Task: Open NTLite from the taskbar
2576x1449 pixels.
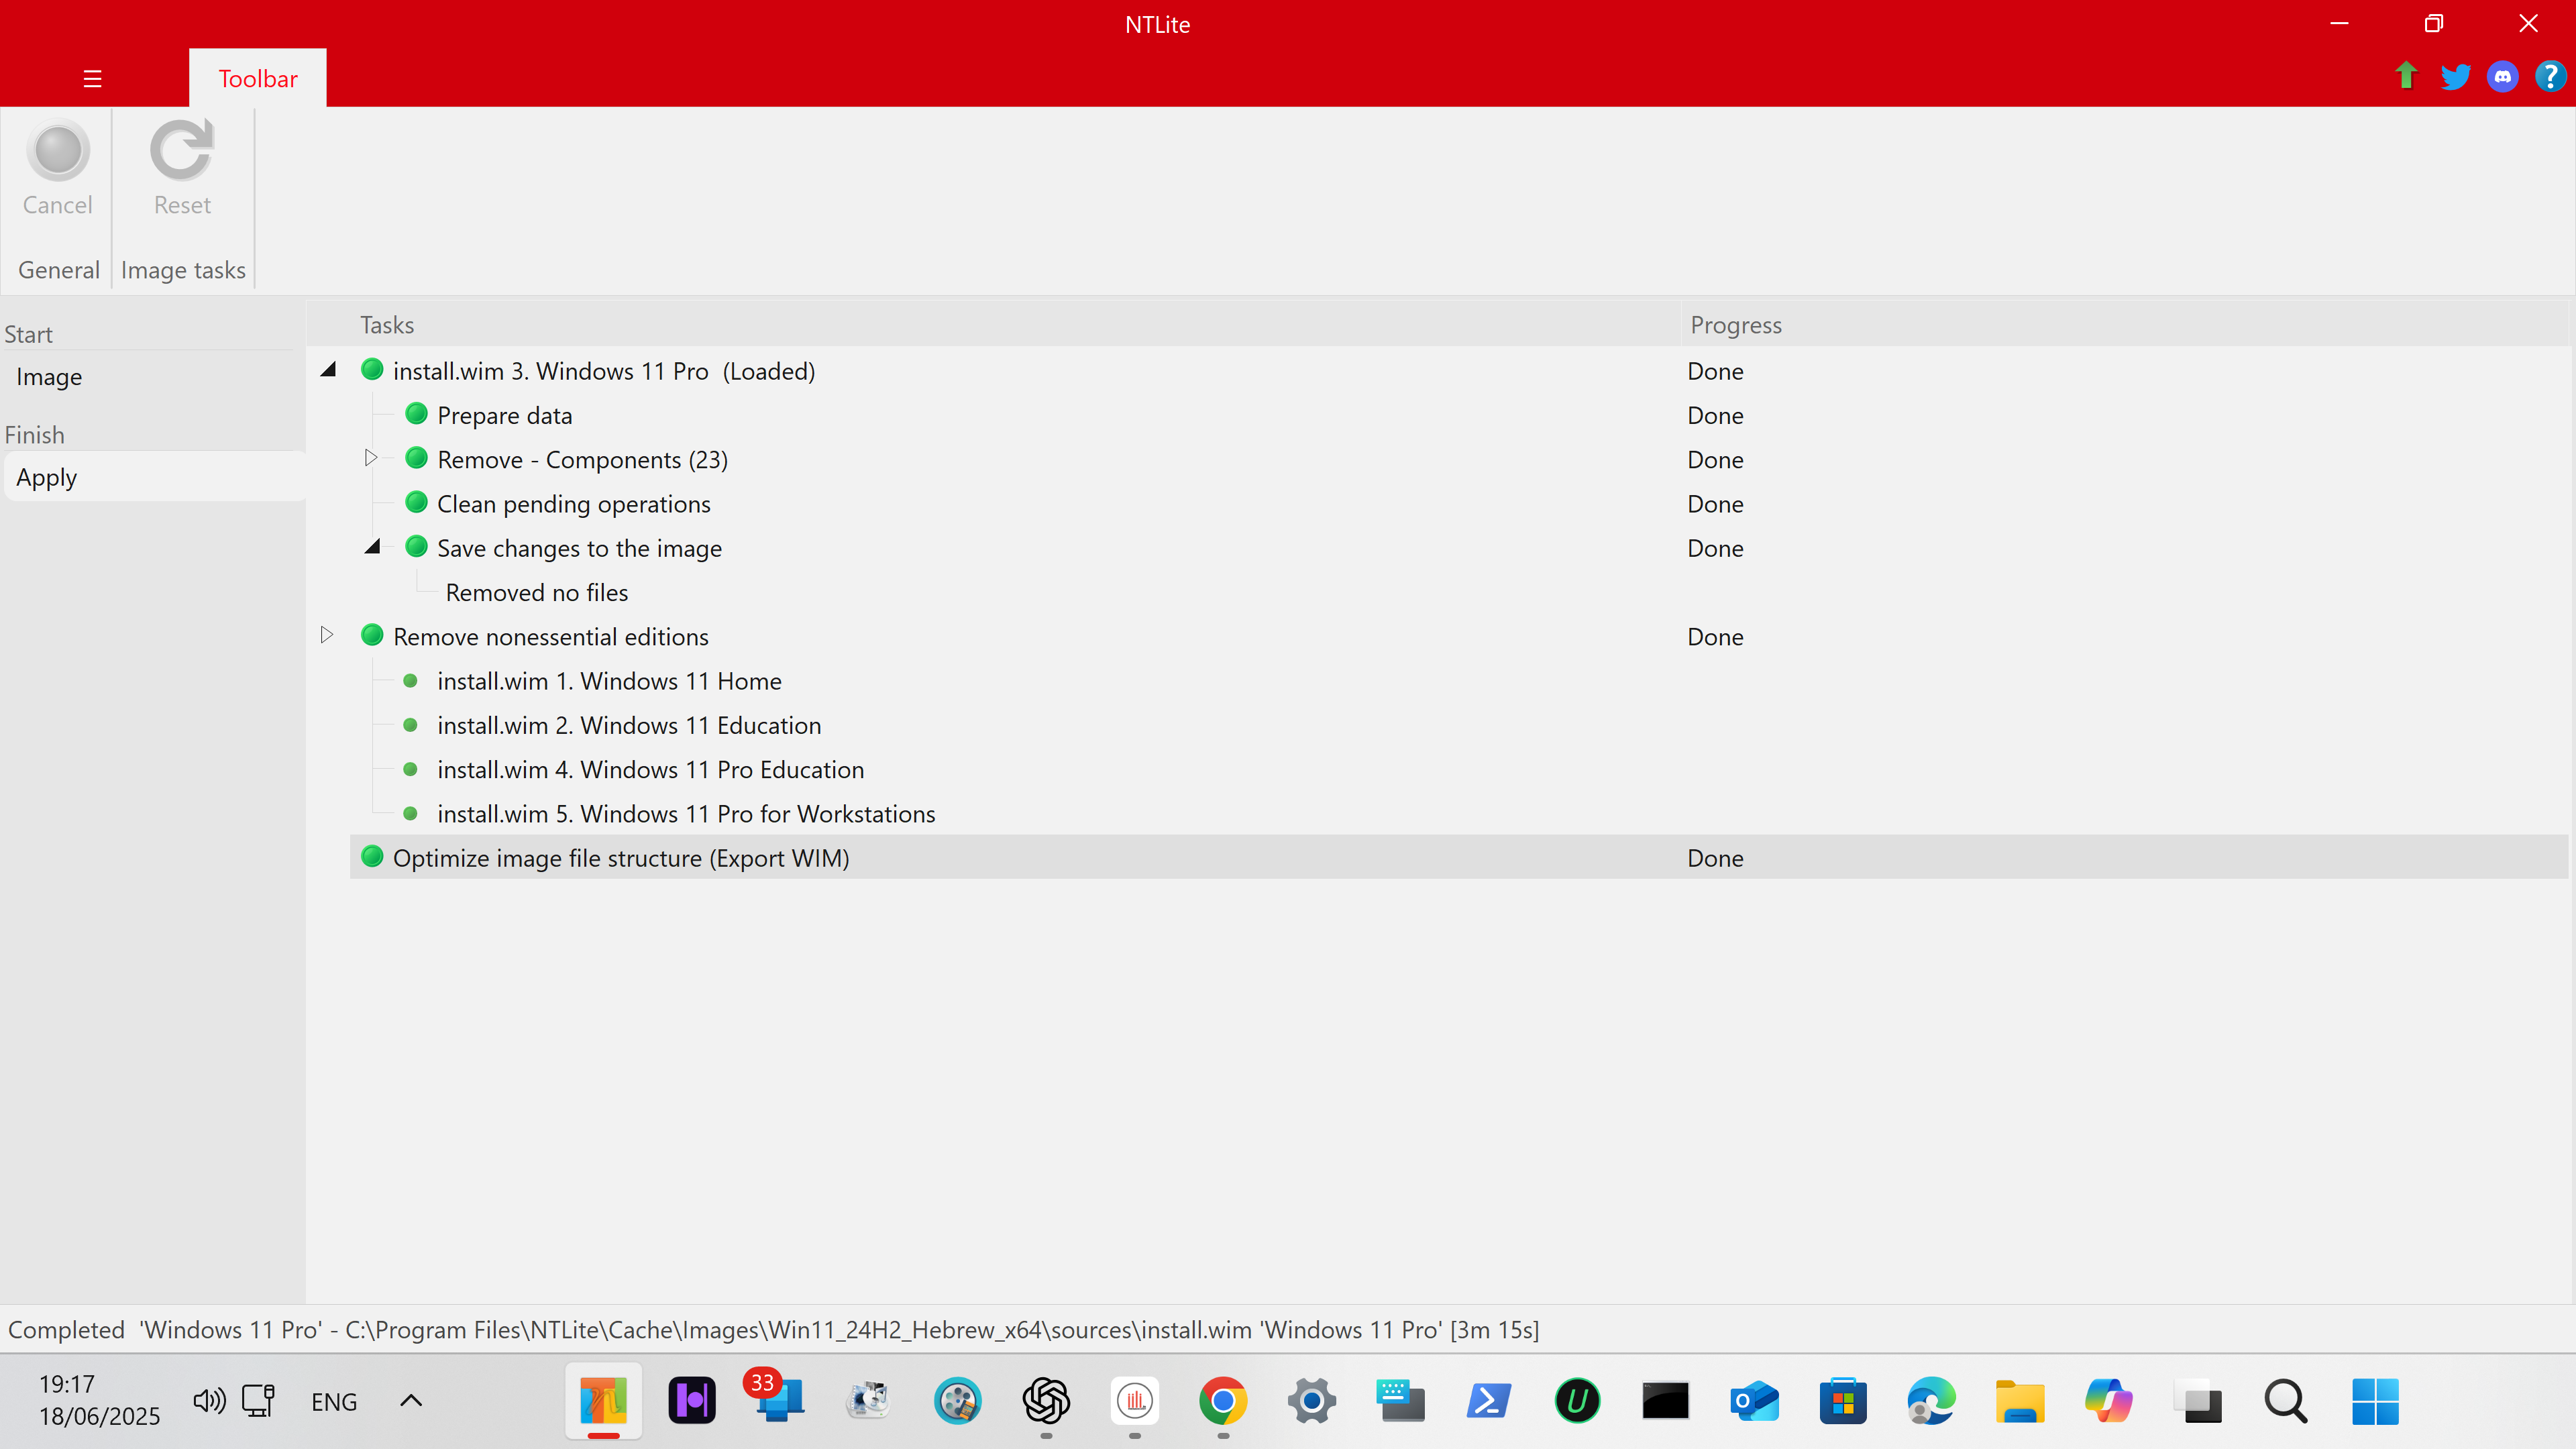Action: click(x=603, y=1401)
